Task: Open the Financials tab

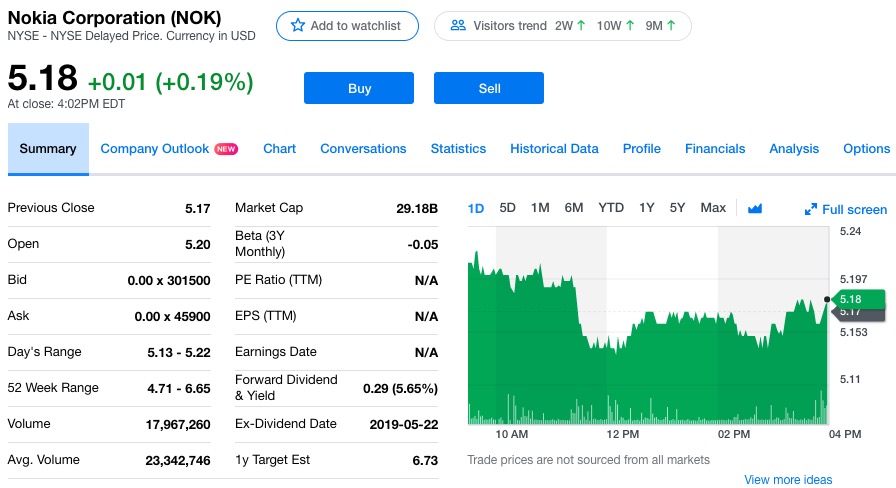Action: (x=715, y=149)
